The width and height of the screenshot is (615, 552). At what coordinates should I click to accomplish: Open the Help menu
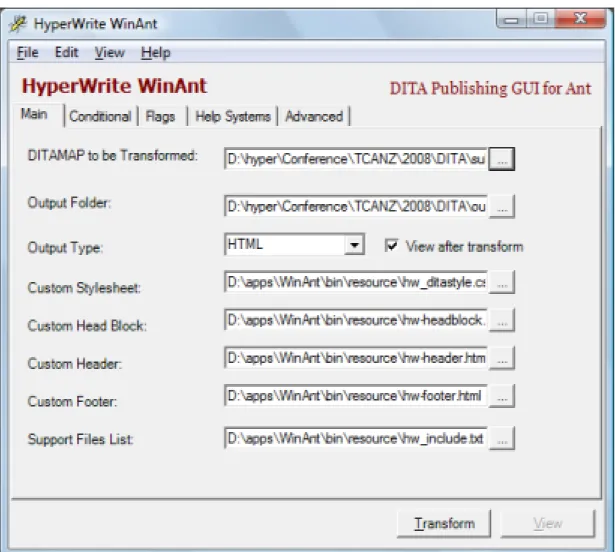coord(155,53)
